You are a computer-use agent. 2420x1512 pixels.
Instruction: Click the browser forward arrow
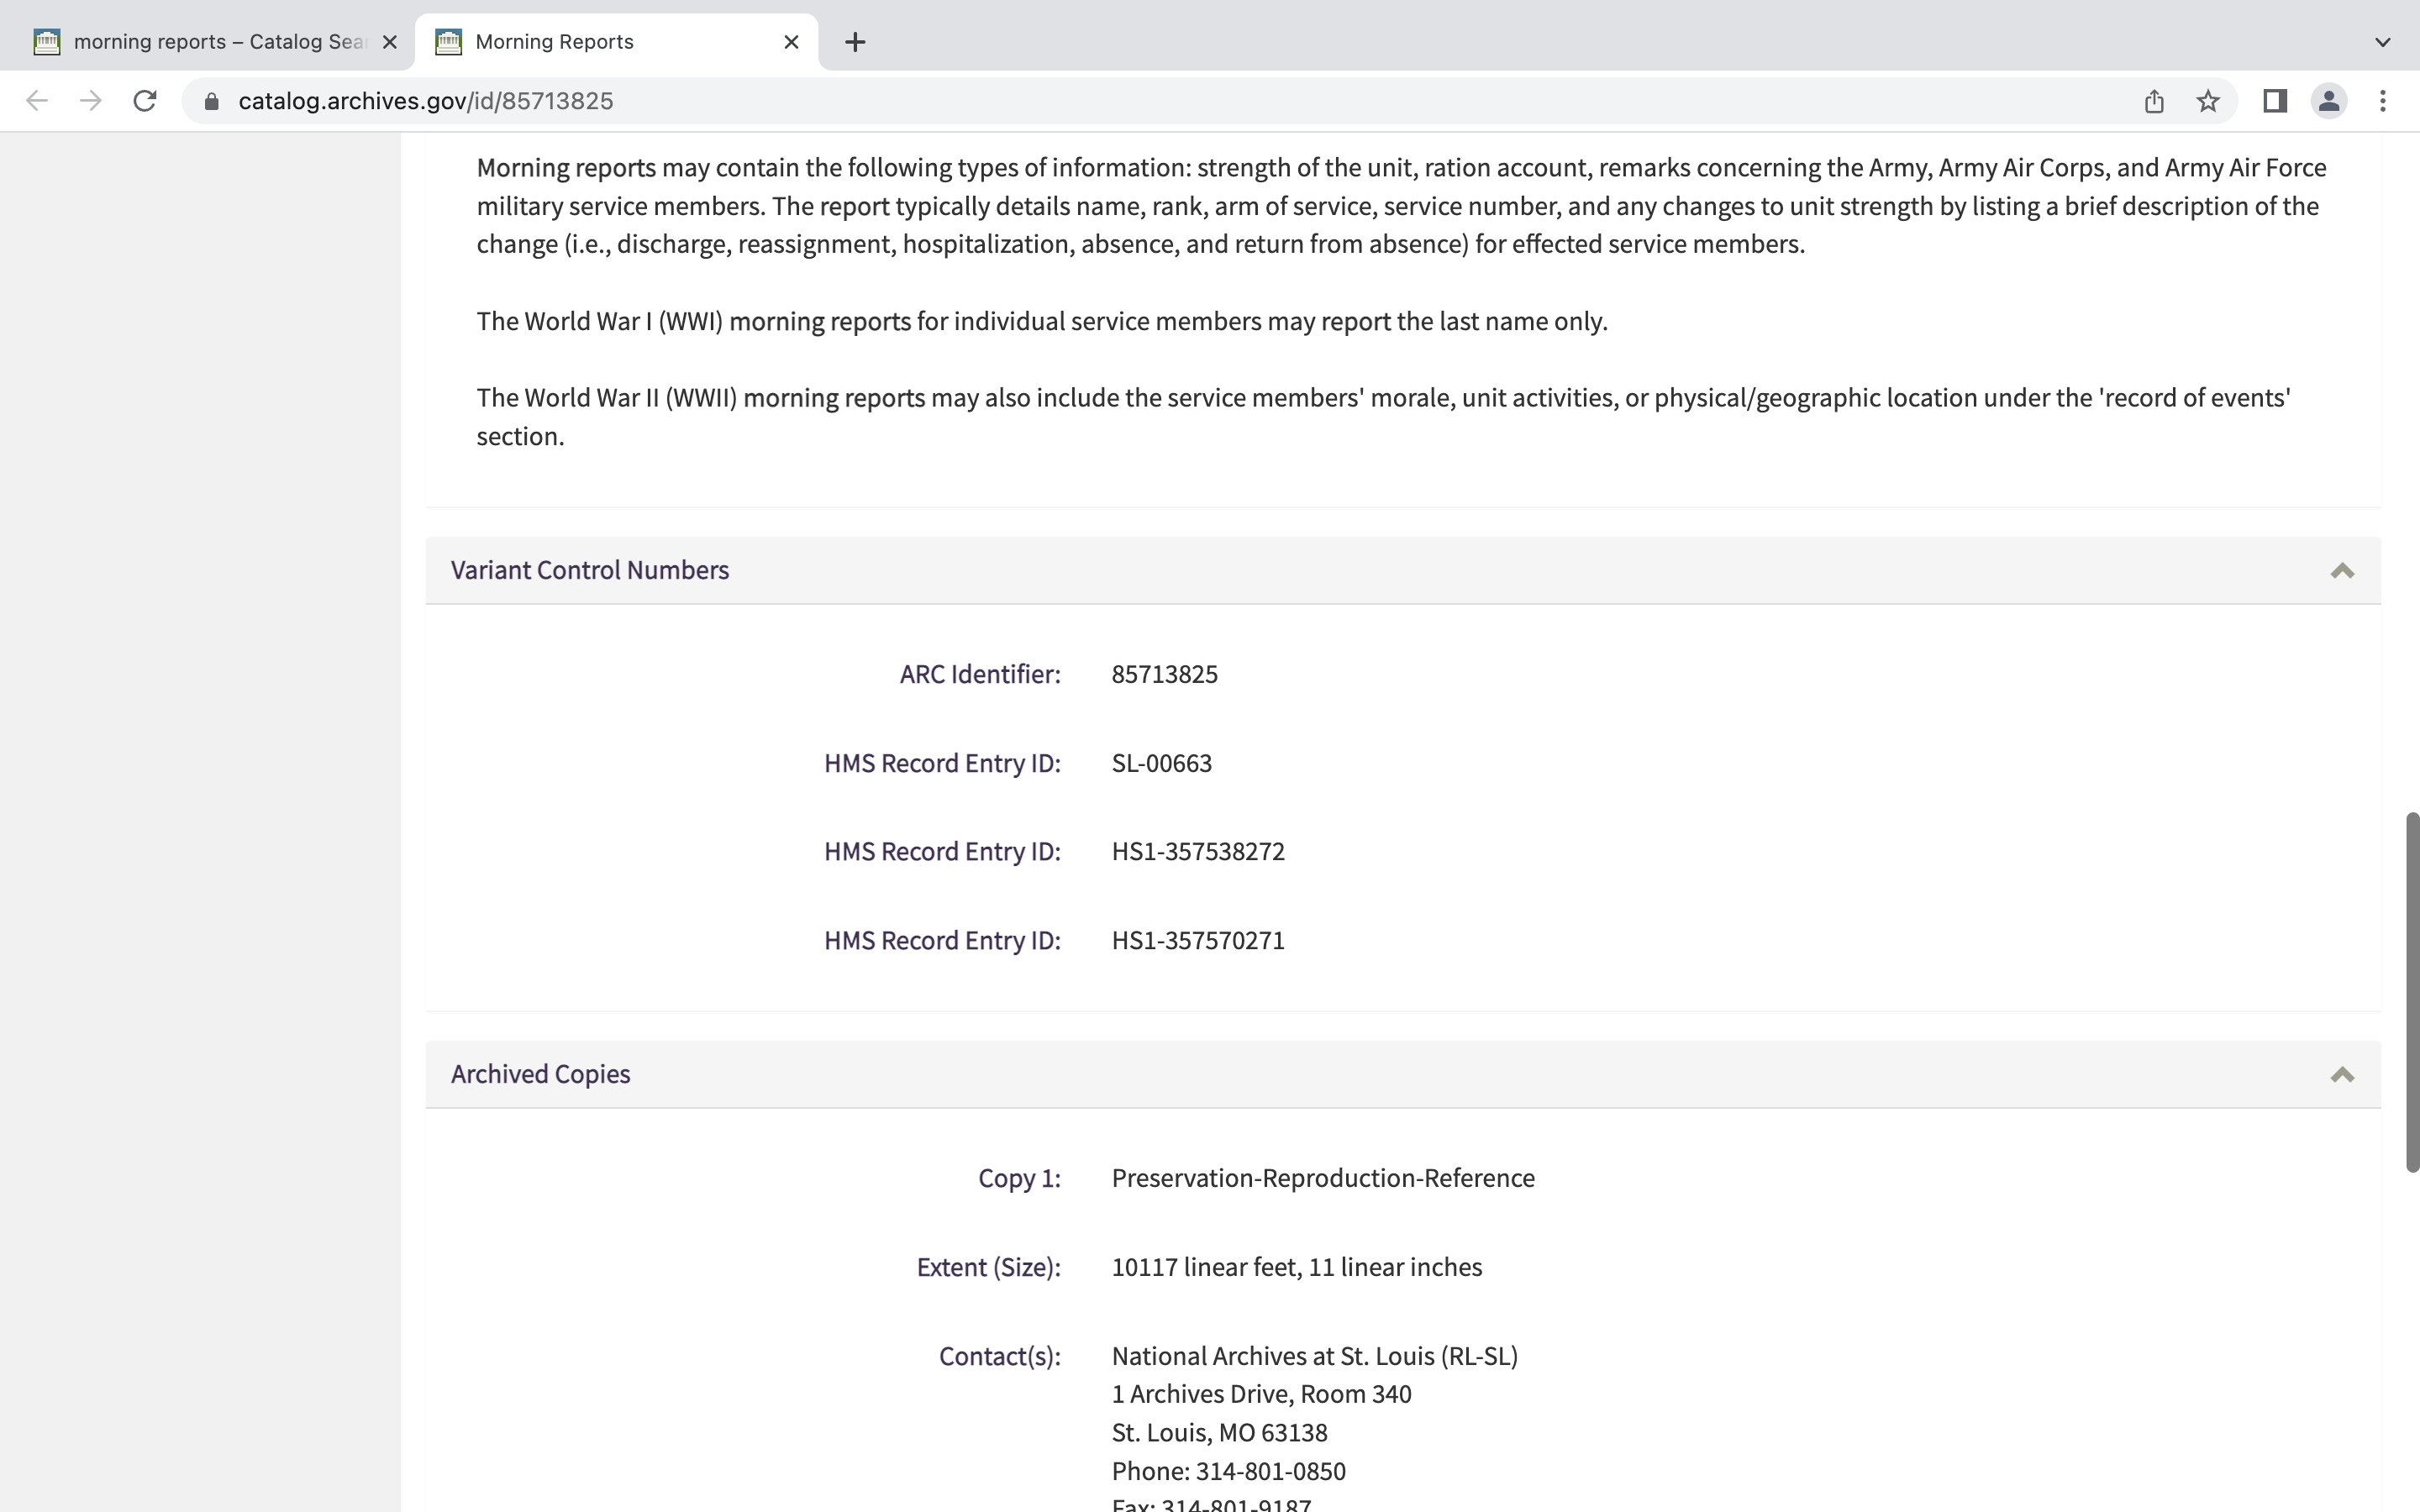pyautogui.click(x=91, y=101)
